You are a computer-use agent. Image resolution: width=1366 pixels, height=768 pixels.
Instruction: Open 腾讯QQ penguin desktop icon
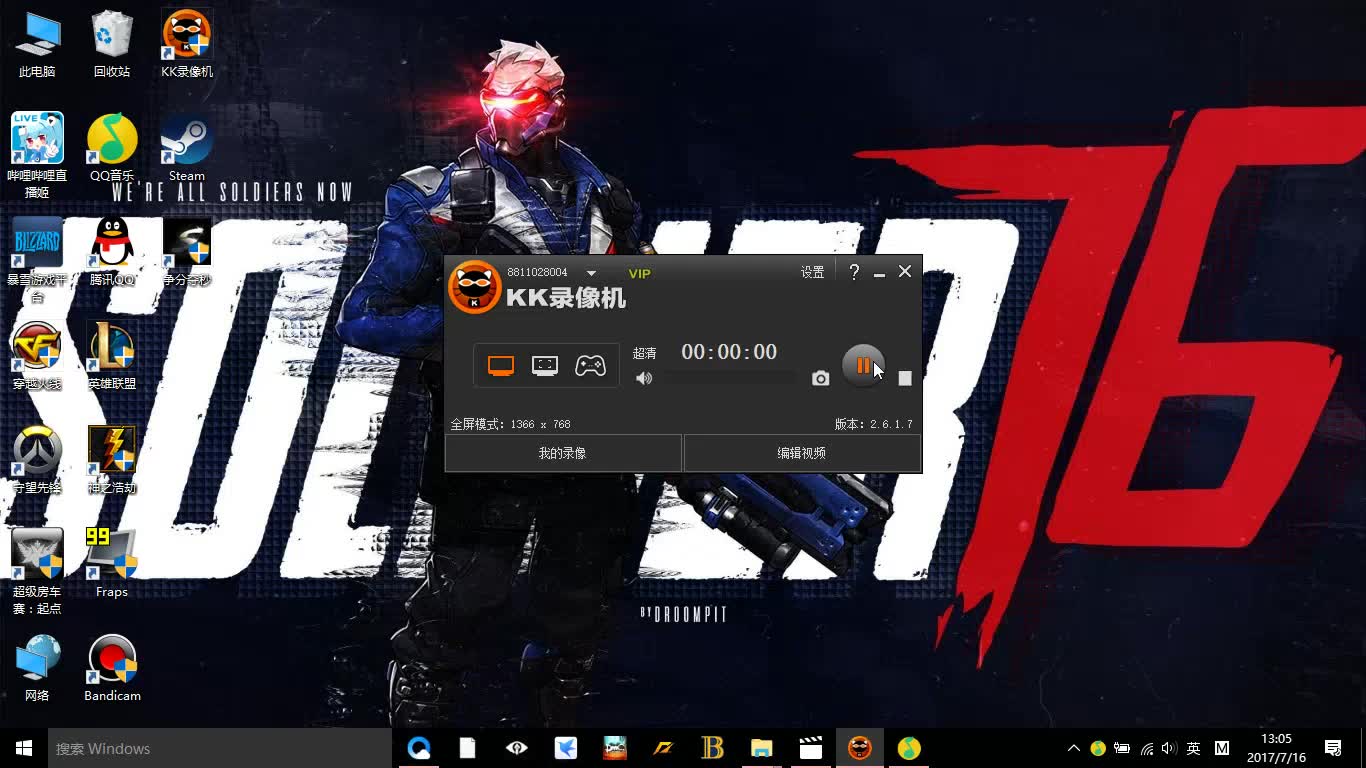(112, 253)
